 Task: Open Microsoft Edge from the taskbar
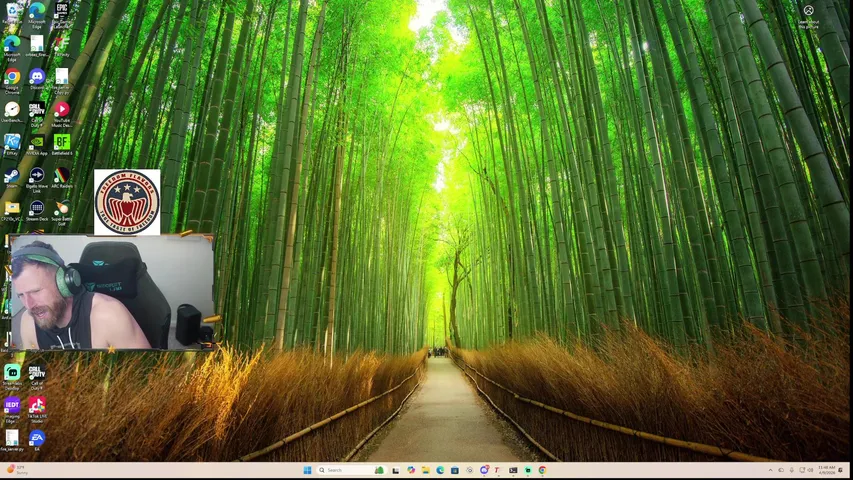(x=440, y=470)
